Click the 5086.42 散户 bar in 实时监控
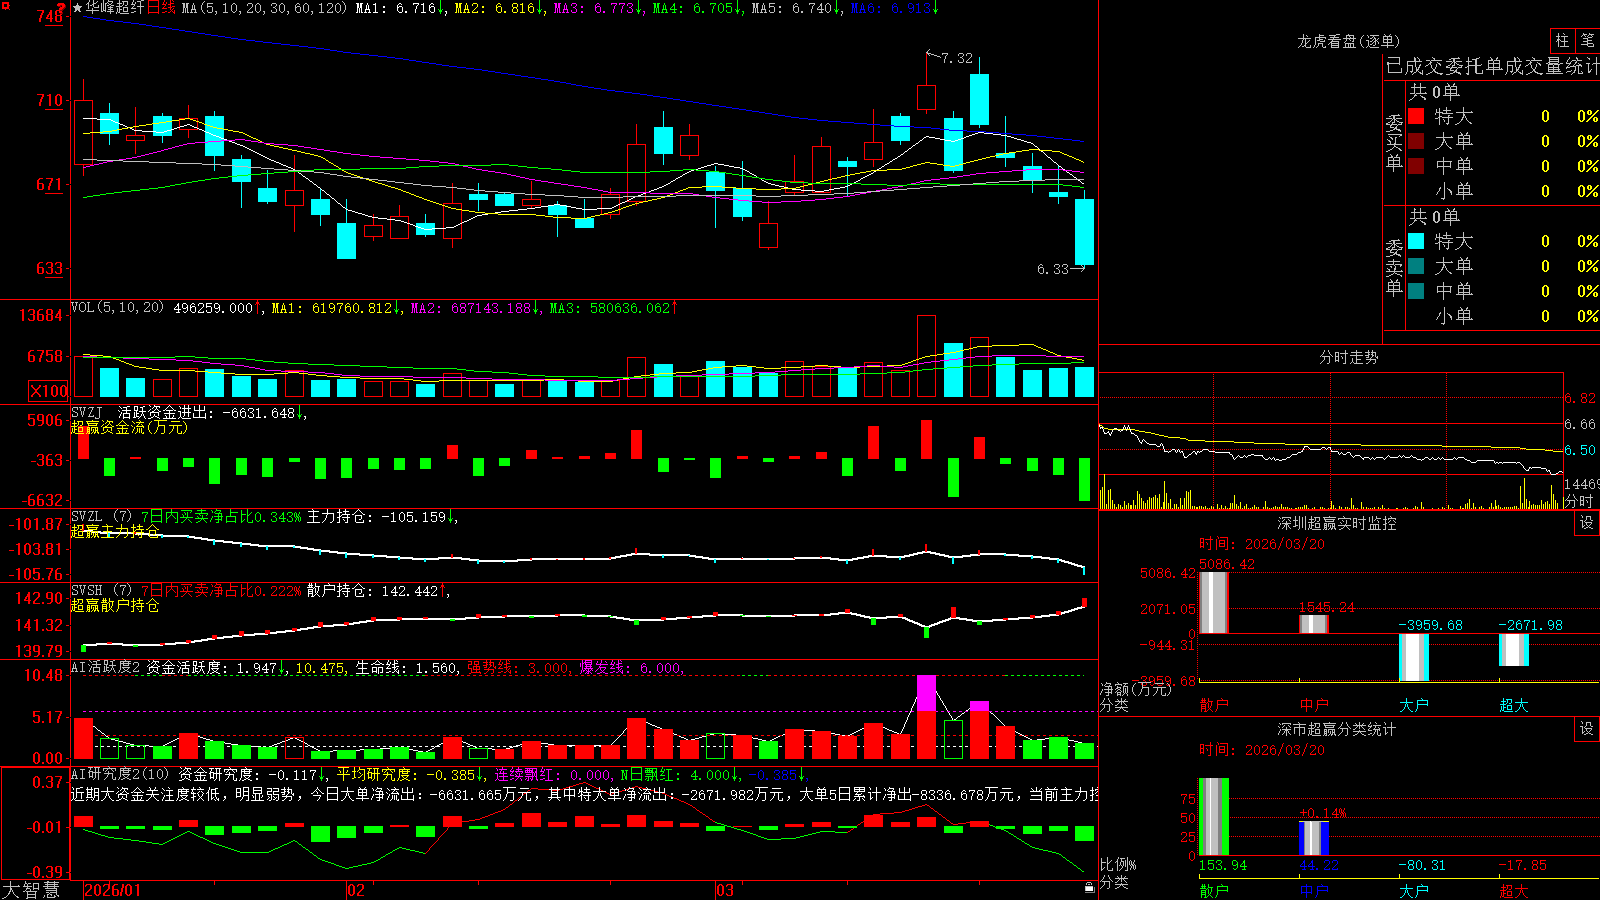The width and height of the screenshot is (1600, 900). click(x=1213, y=602)
